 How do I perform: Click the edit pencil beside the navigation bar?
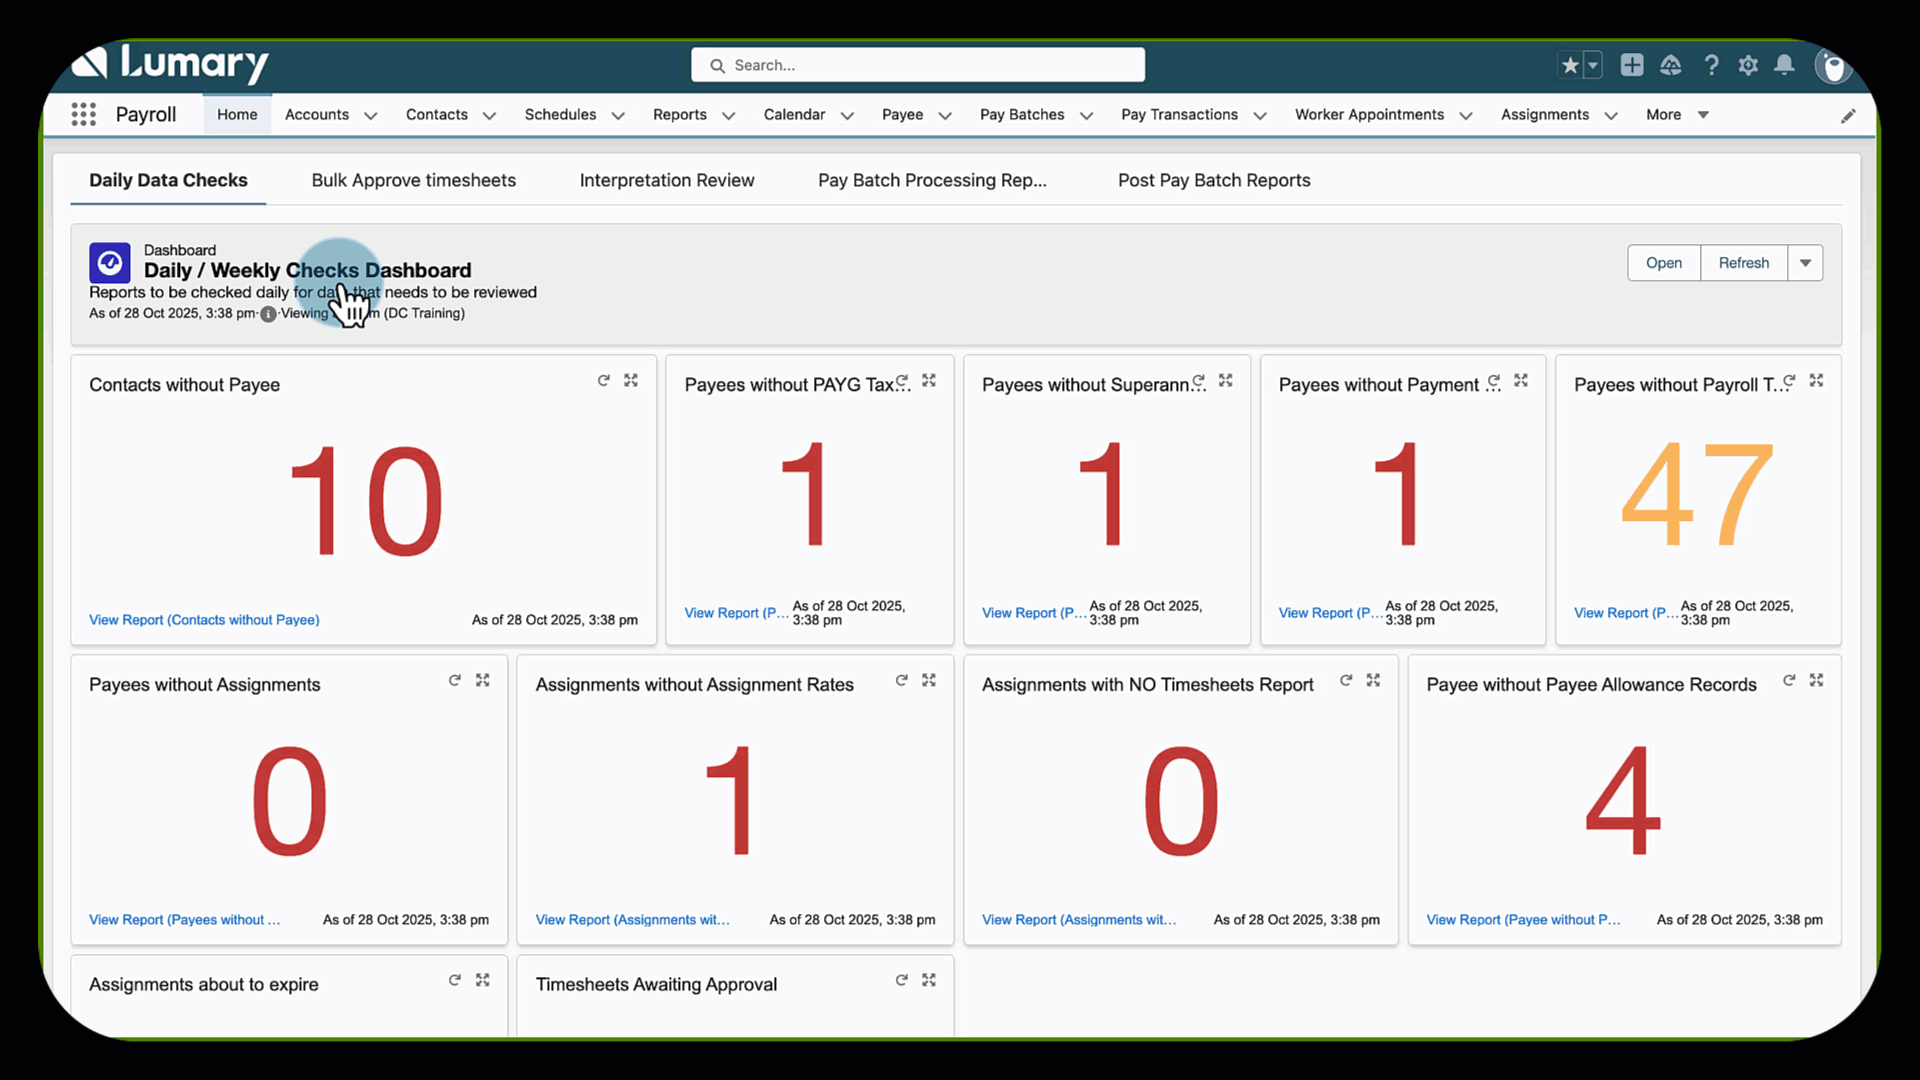(1849, 115)
